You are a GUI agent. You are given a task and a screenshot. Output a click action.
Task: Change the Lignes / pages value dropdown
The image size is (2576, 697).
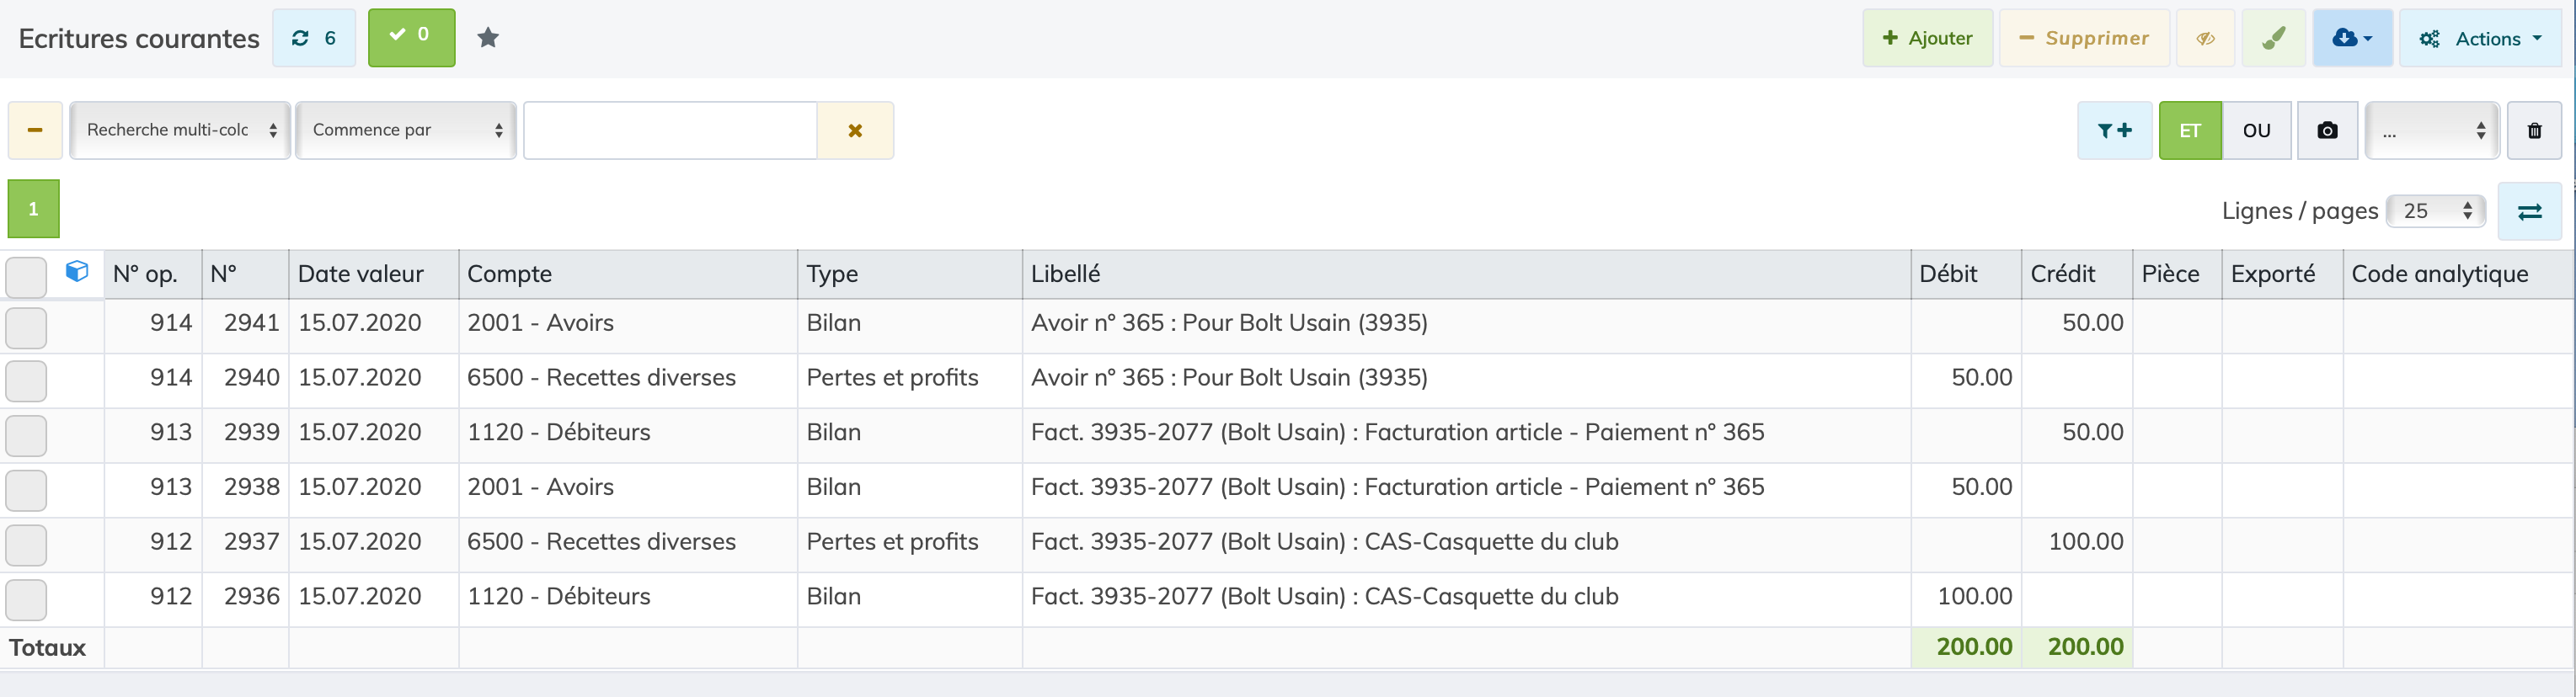tap(2435, 211)
